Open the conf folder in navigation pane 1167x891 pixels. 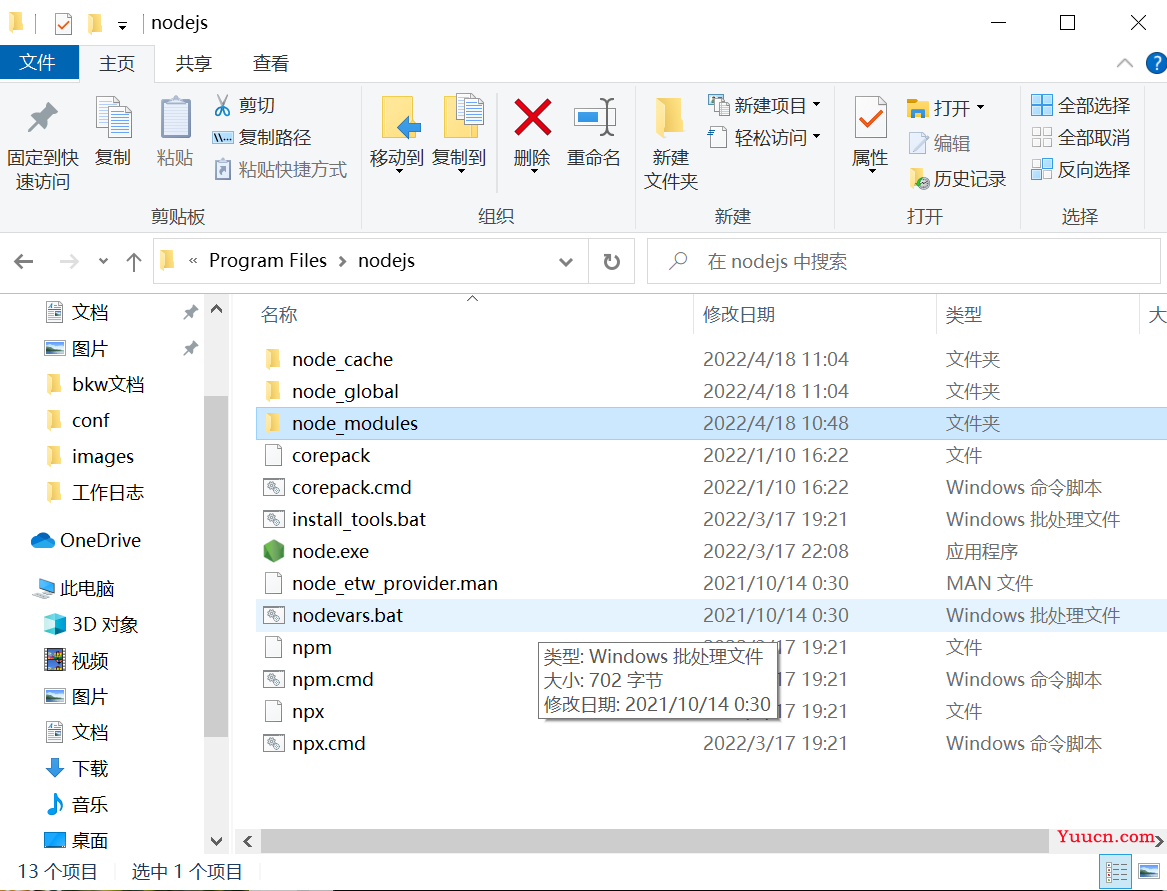coord(77,421)
